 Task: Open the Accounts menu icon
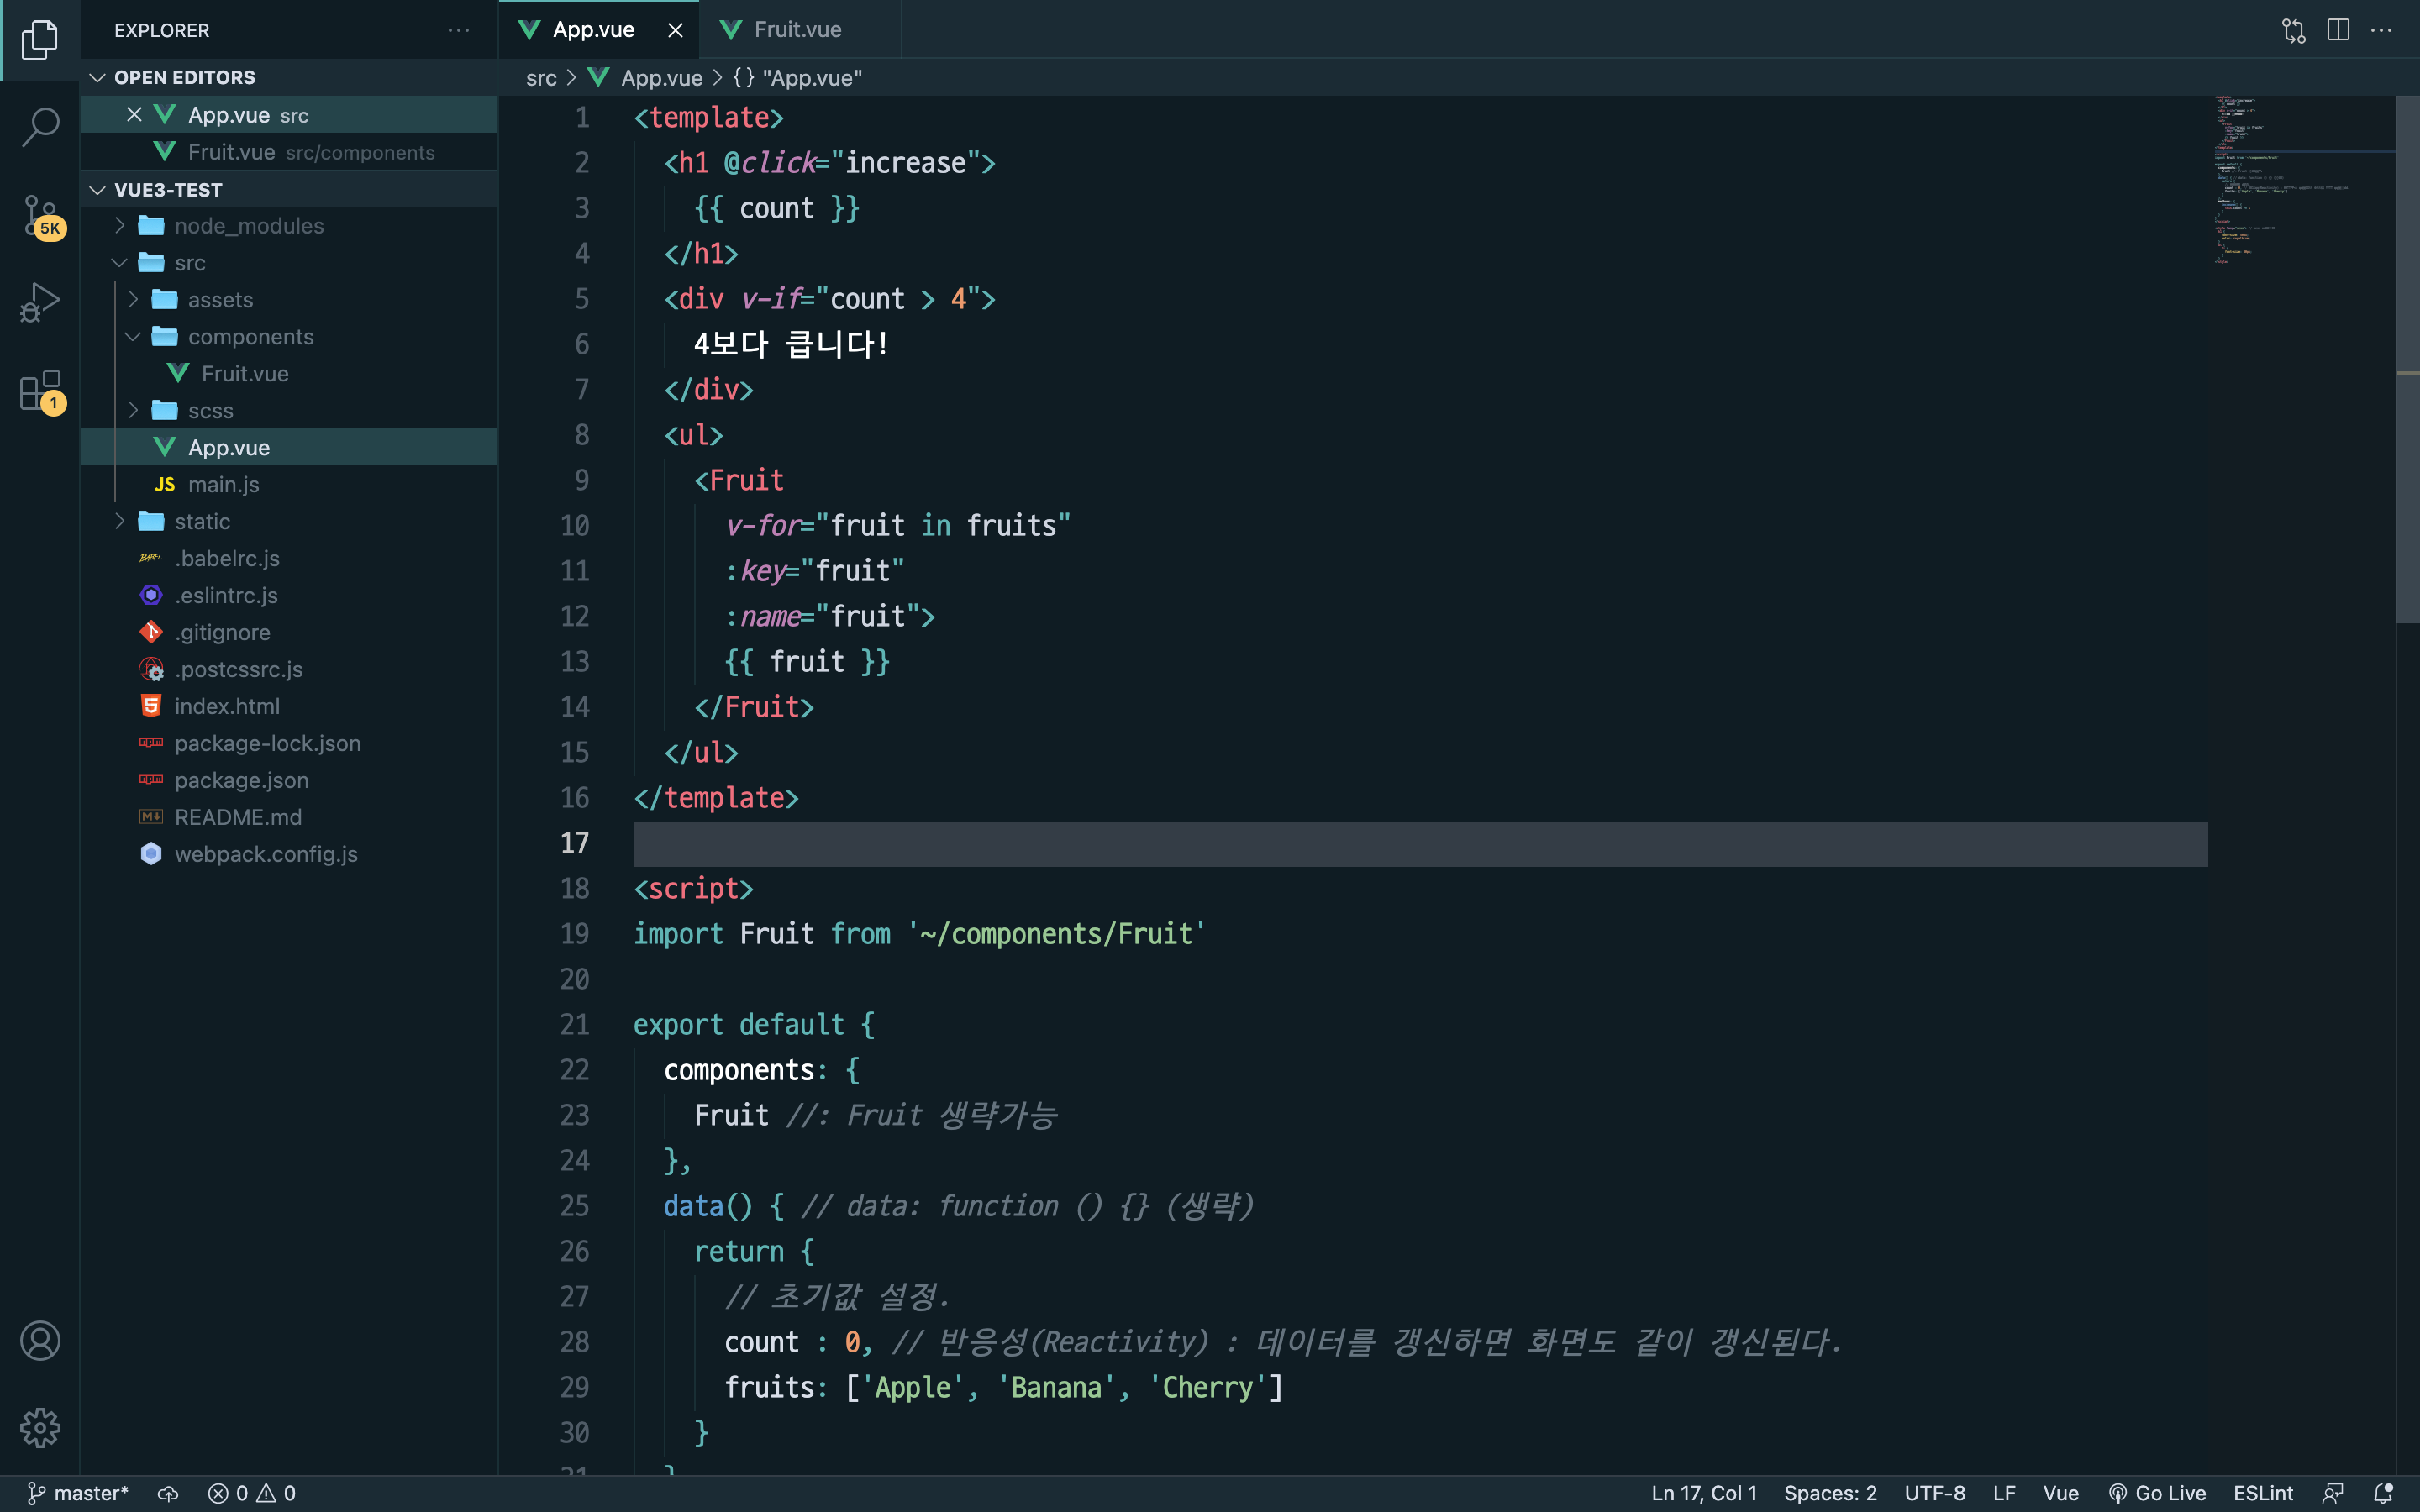(x=40, y=1341)
